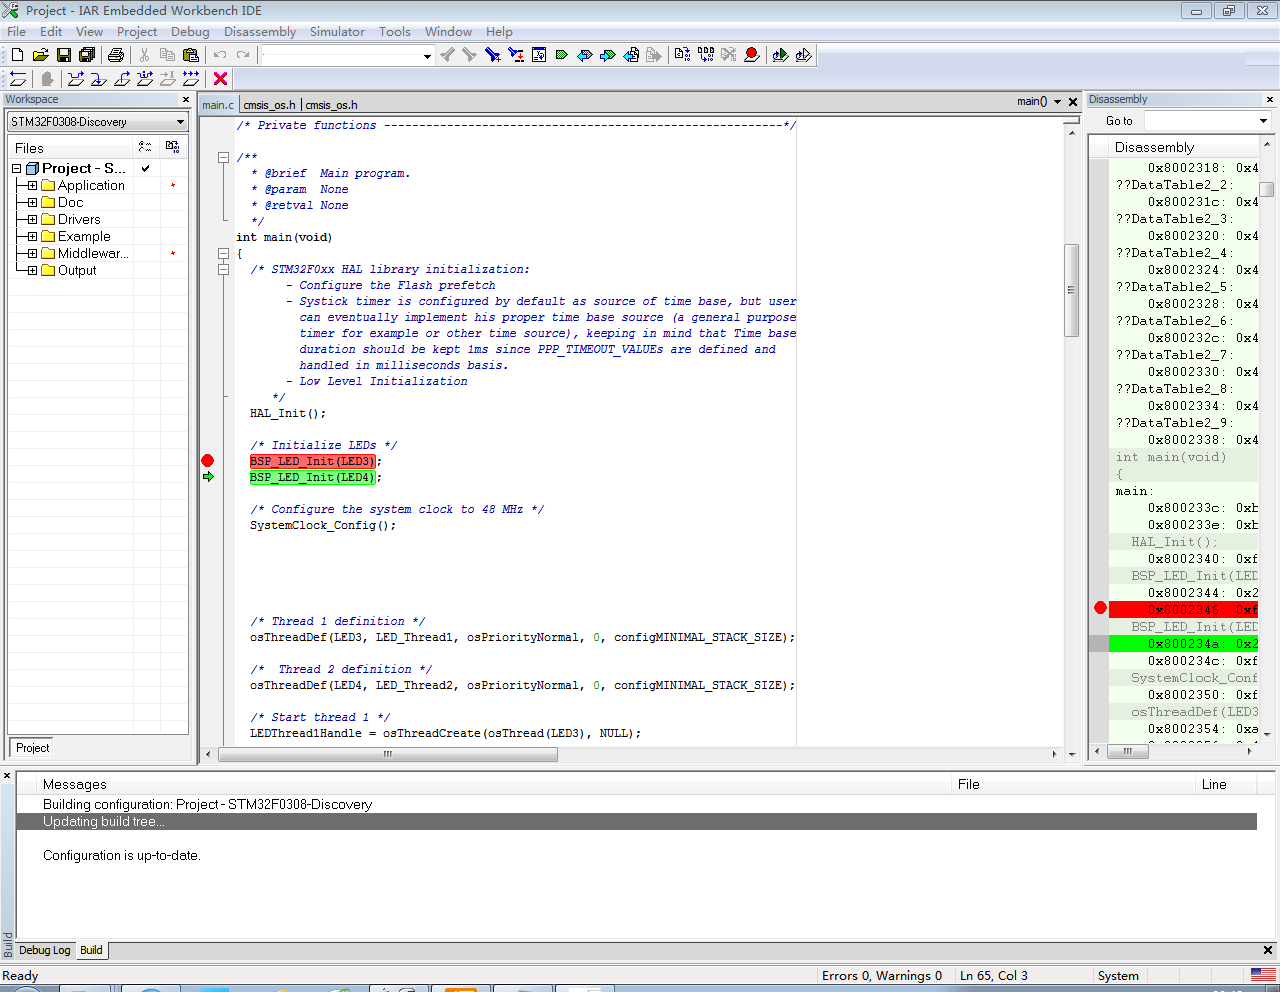Click the editor horizontal scrollbar thumb
The width and height of the screenshot is (1280, 992).
pos(388,754)
